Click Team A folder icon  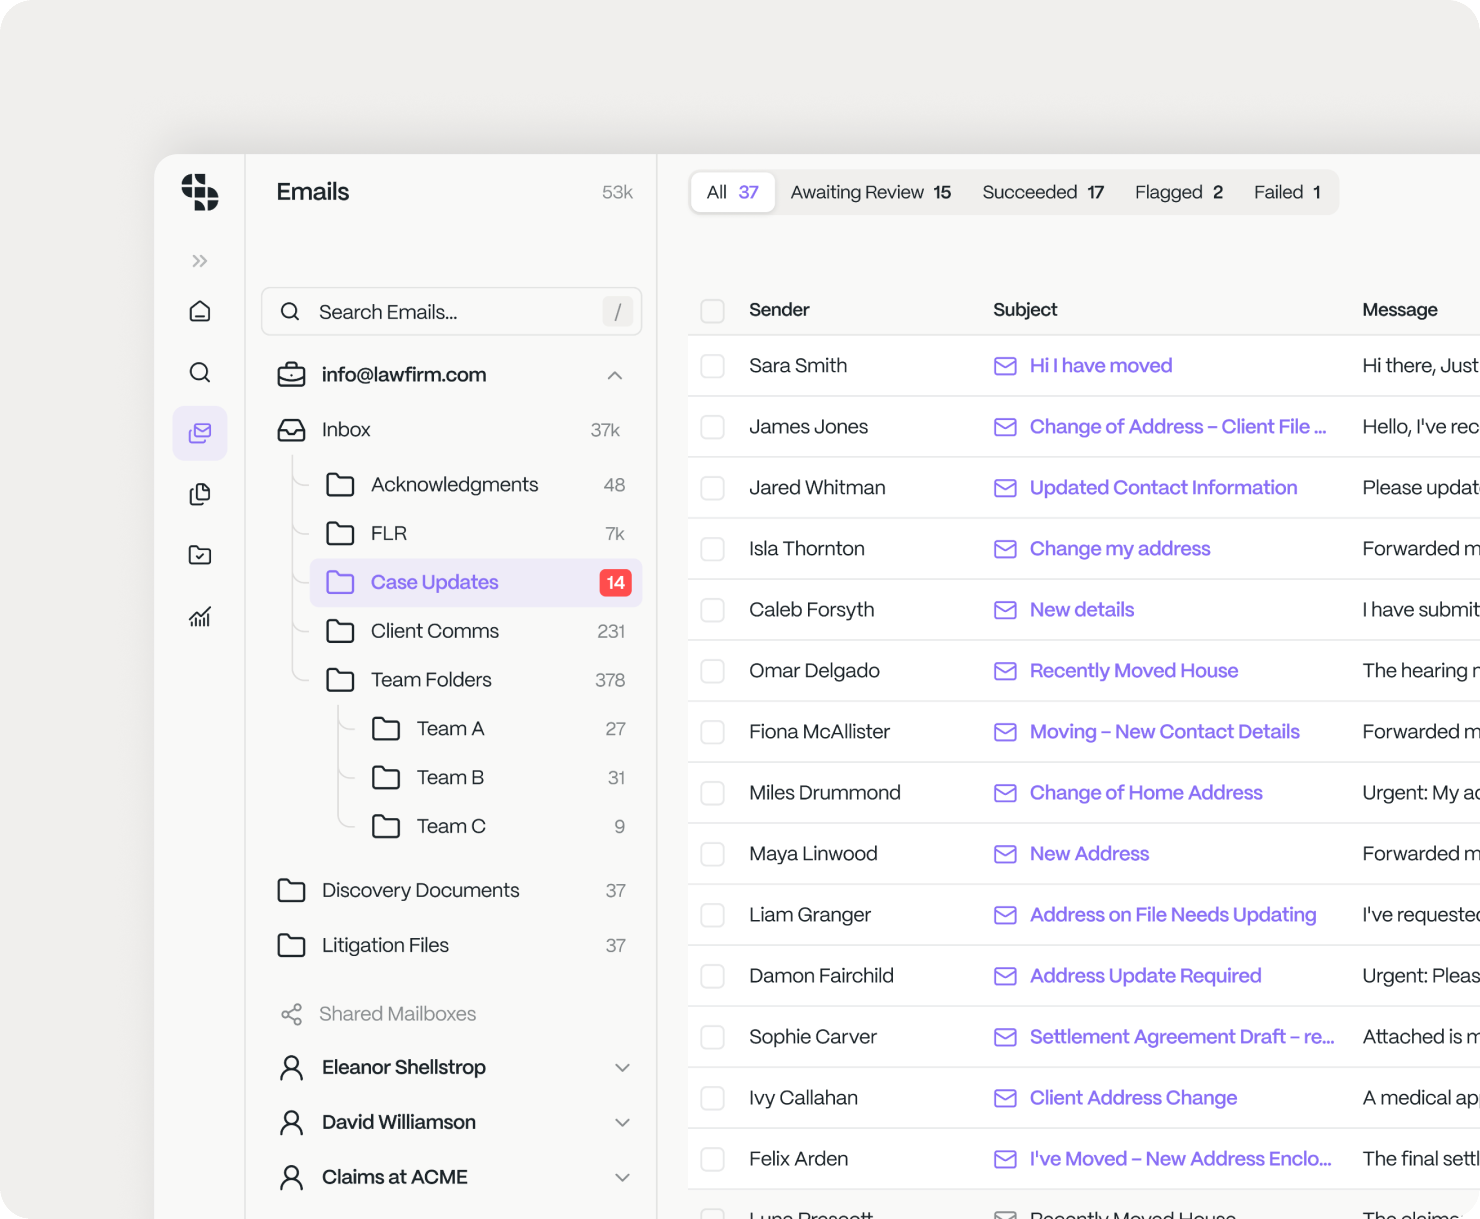click(x=386, y=729)
